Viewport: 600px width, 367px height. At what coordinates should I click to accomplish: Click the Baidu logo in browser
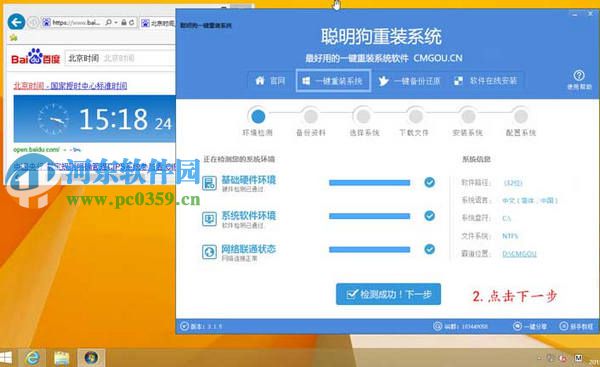[36, 57]
